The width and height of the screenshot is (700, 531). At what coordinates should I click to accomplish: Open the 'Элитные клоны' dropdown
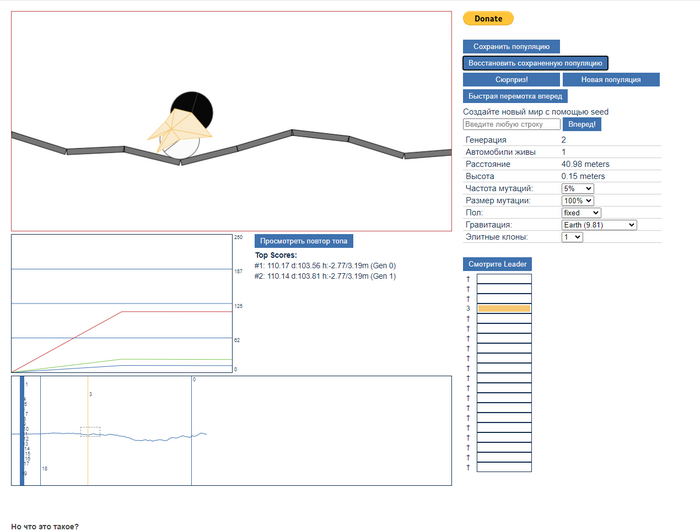(572, 237)
